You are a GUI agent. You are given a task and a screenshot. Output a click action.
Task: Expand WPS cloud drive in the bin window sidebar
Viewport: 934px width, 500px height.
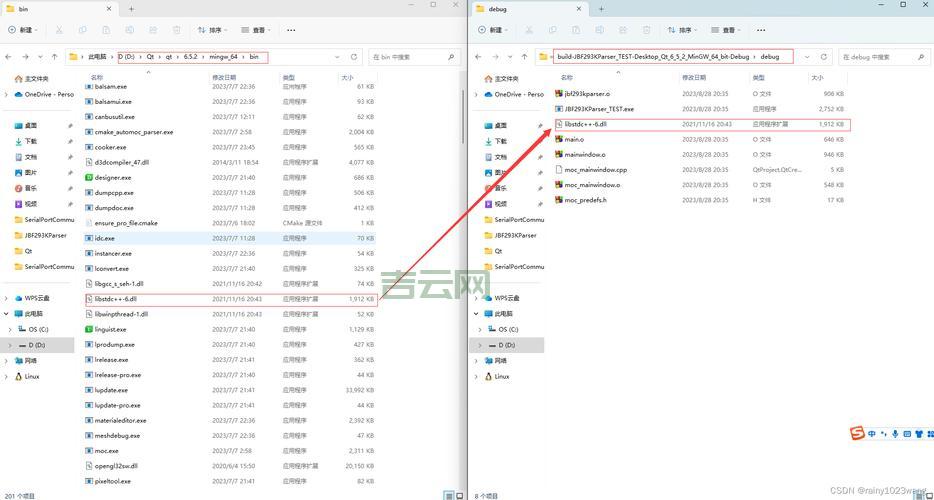tap(6, 298)
